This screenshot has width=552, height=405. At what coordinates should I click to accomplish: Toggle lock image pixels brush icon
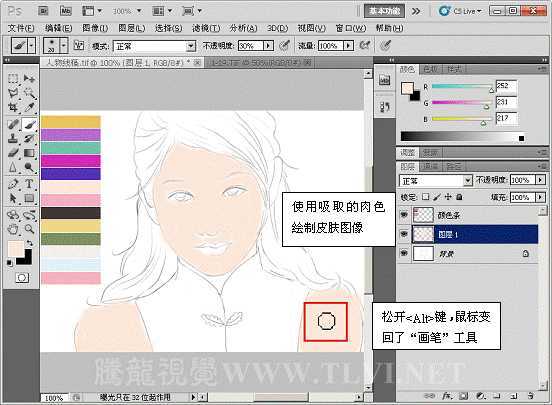(437, 197)
